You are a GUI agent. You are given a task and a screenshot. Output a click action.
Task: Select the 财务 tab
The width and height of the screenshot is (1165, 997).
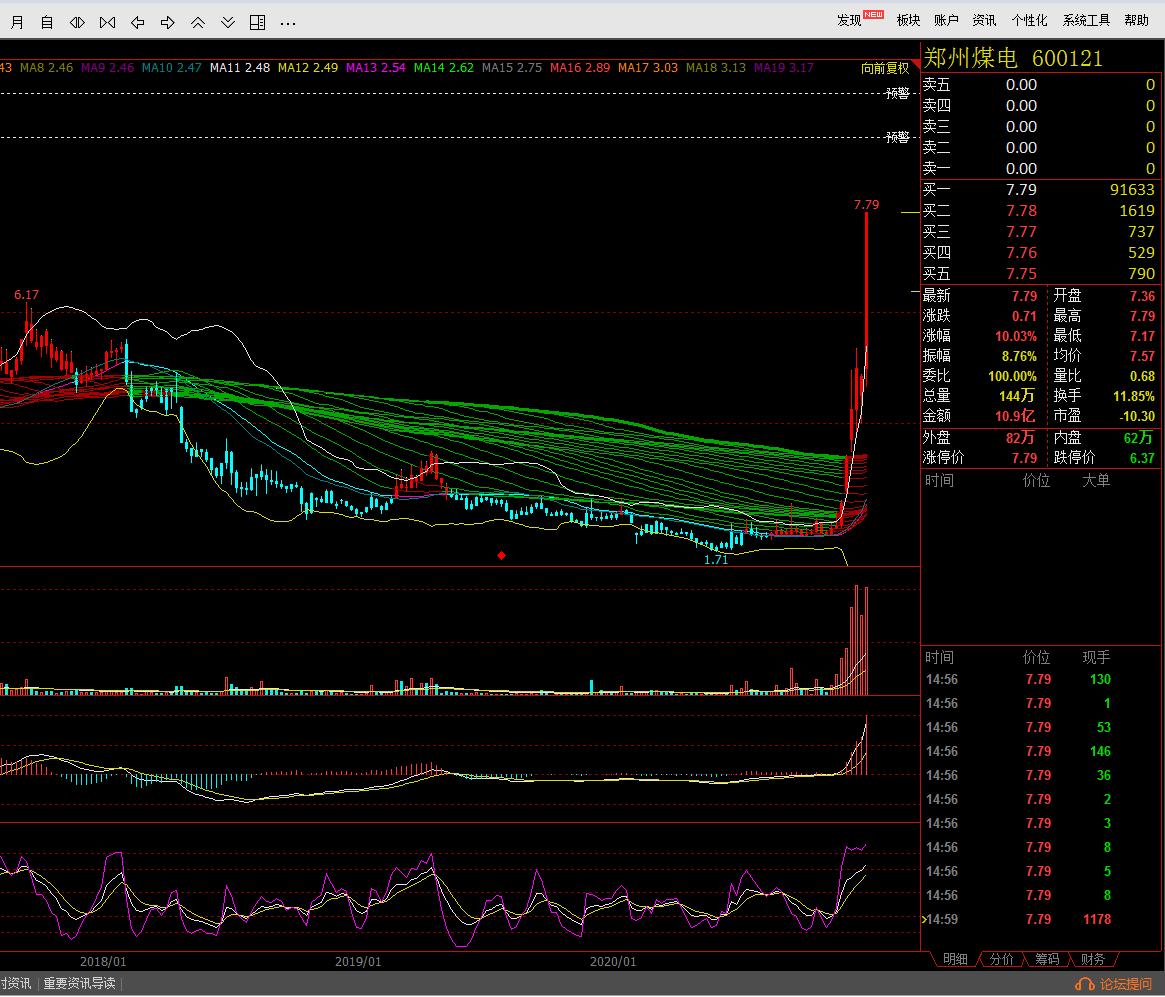click(1093, 959)
